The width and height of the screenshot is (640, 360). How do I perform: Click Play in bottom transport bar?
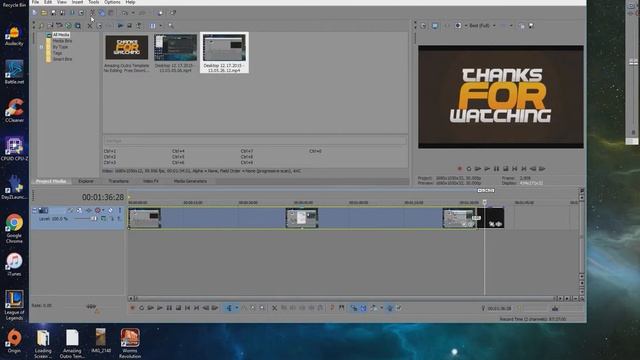tap(160, 308)
